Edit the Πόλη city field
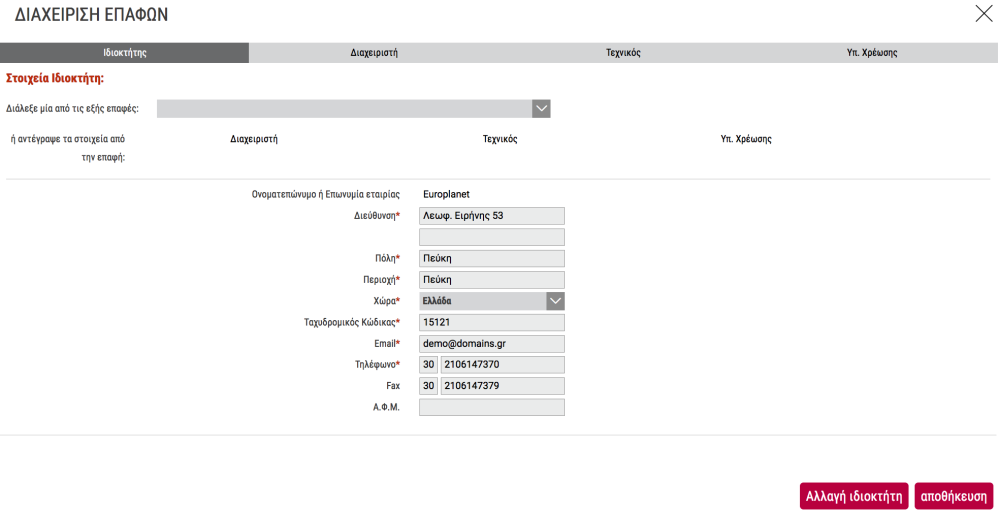Screen dimensions: 1000x512 [492, 258]
